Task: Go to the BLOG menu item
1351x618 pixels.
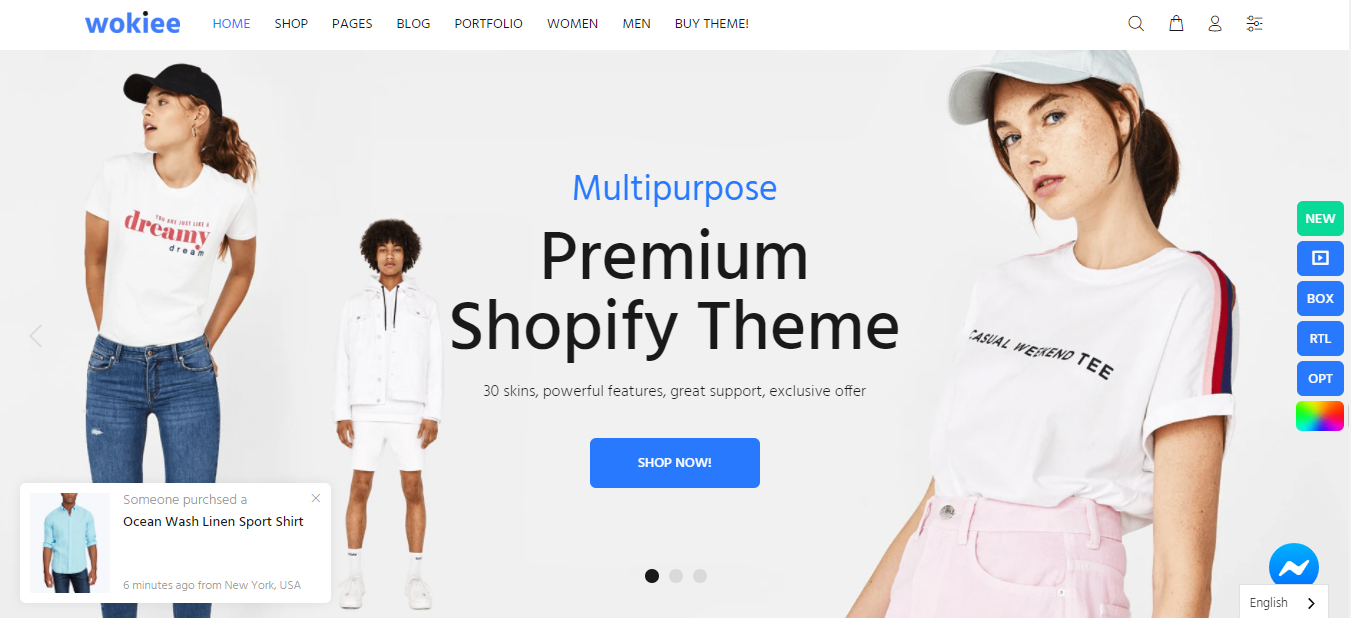Action: (413, 23)
